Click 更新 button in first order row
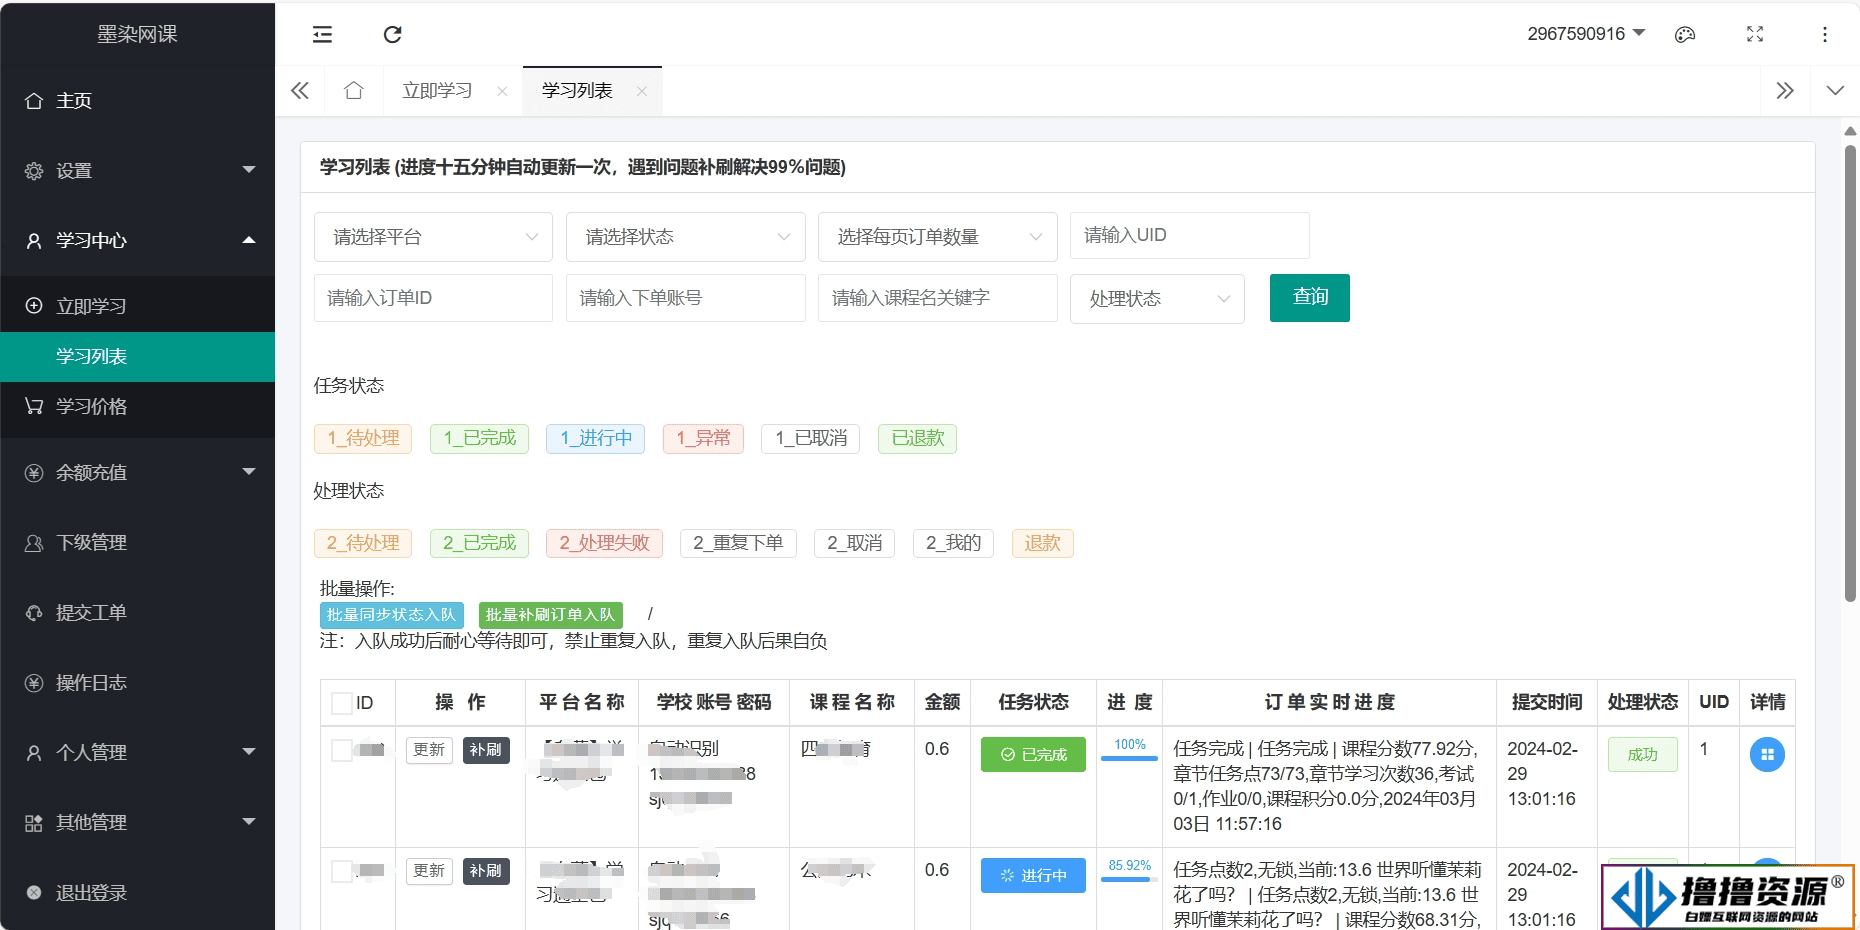 429,750
